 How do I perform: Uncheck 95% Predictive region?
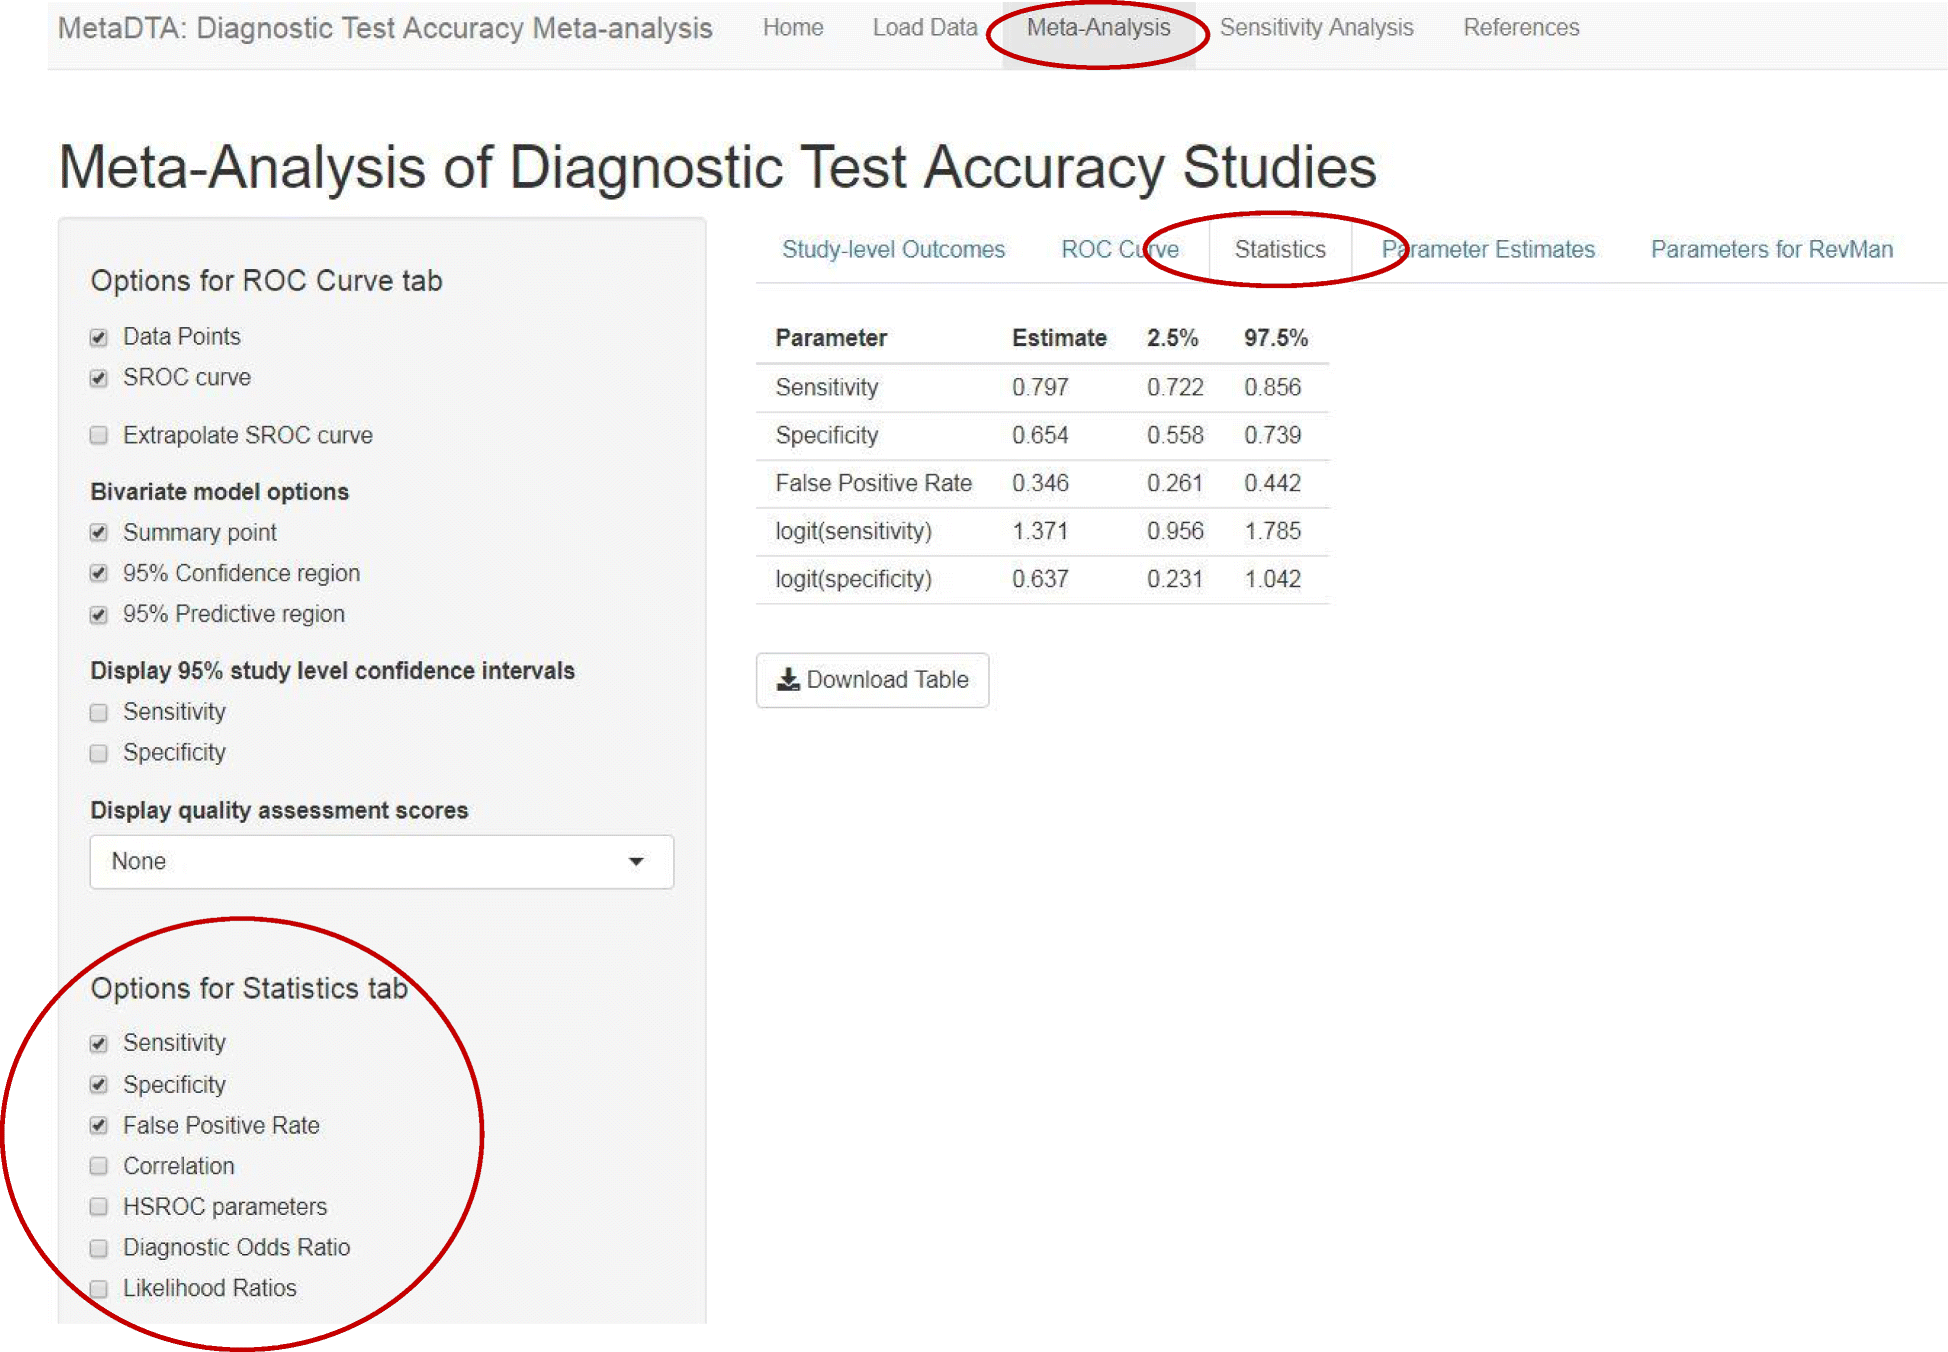pyautogui.click(x=98, y=614)
